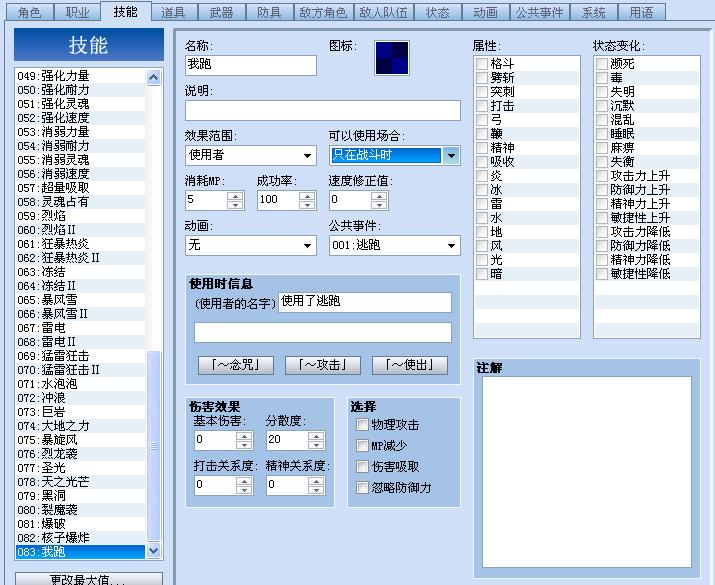
Task: Click the skill icon preview image
Action: (392, 58)
